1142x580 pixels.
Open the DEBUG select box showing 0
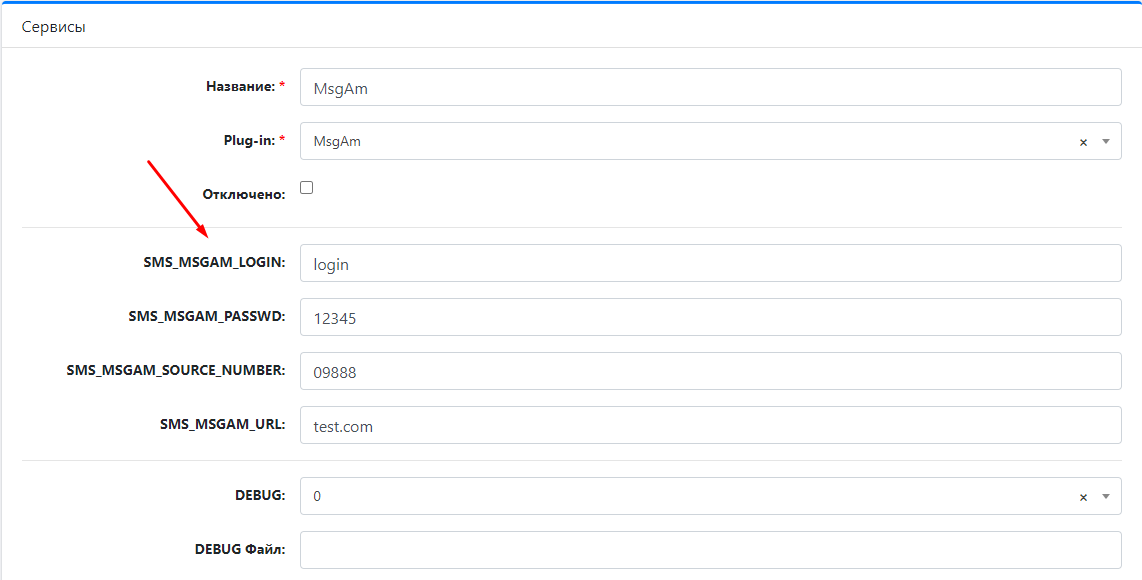[x=710, y=496]
